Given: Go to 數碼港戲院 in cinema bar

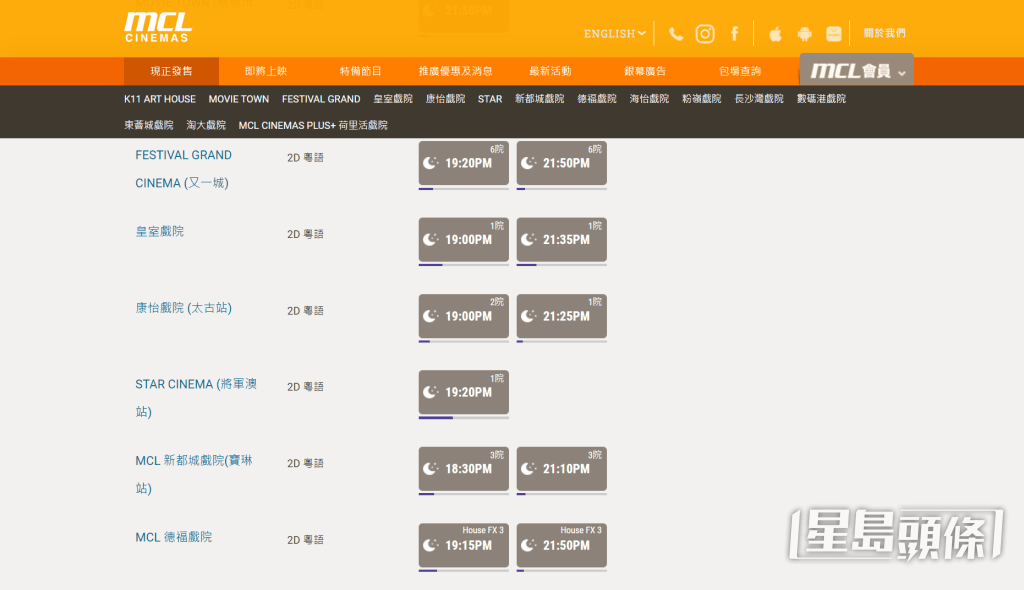Looking at the screenshot, I should pos(822,99).
